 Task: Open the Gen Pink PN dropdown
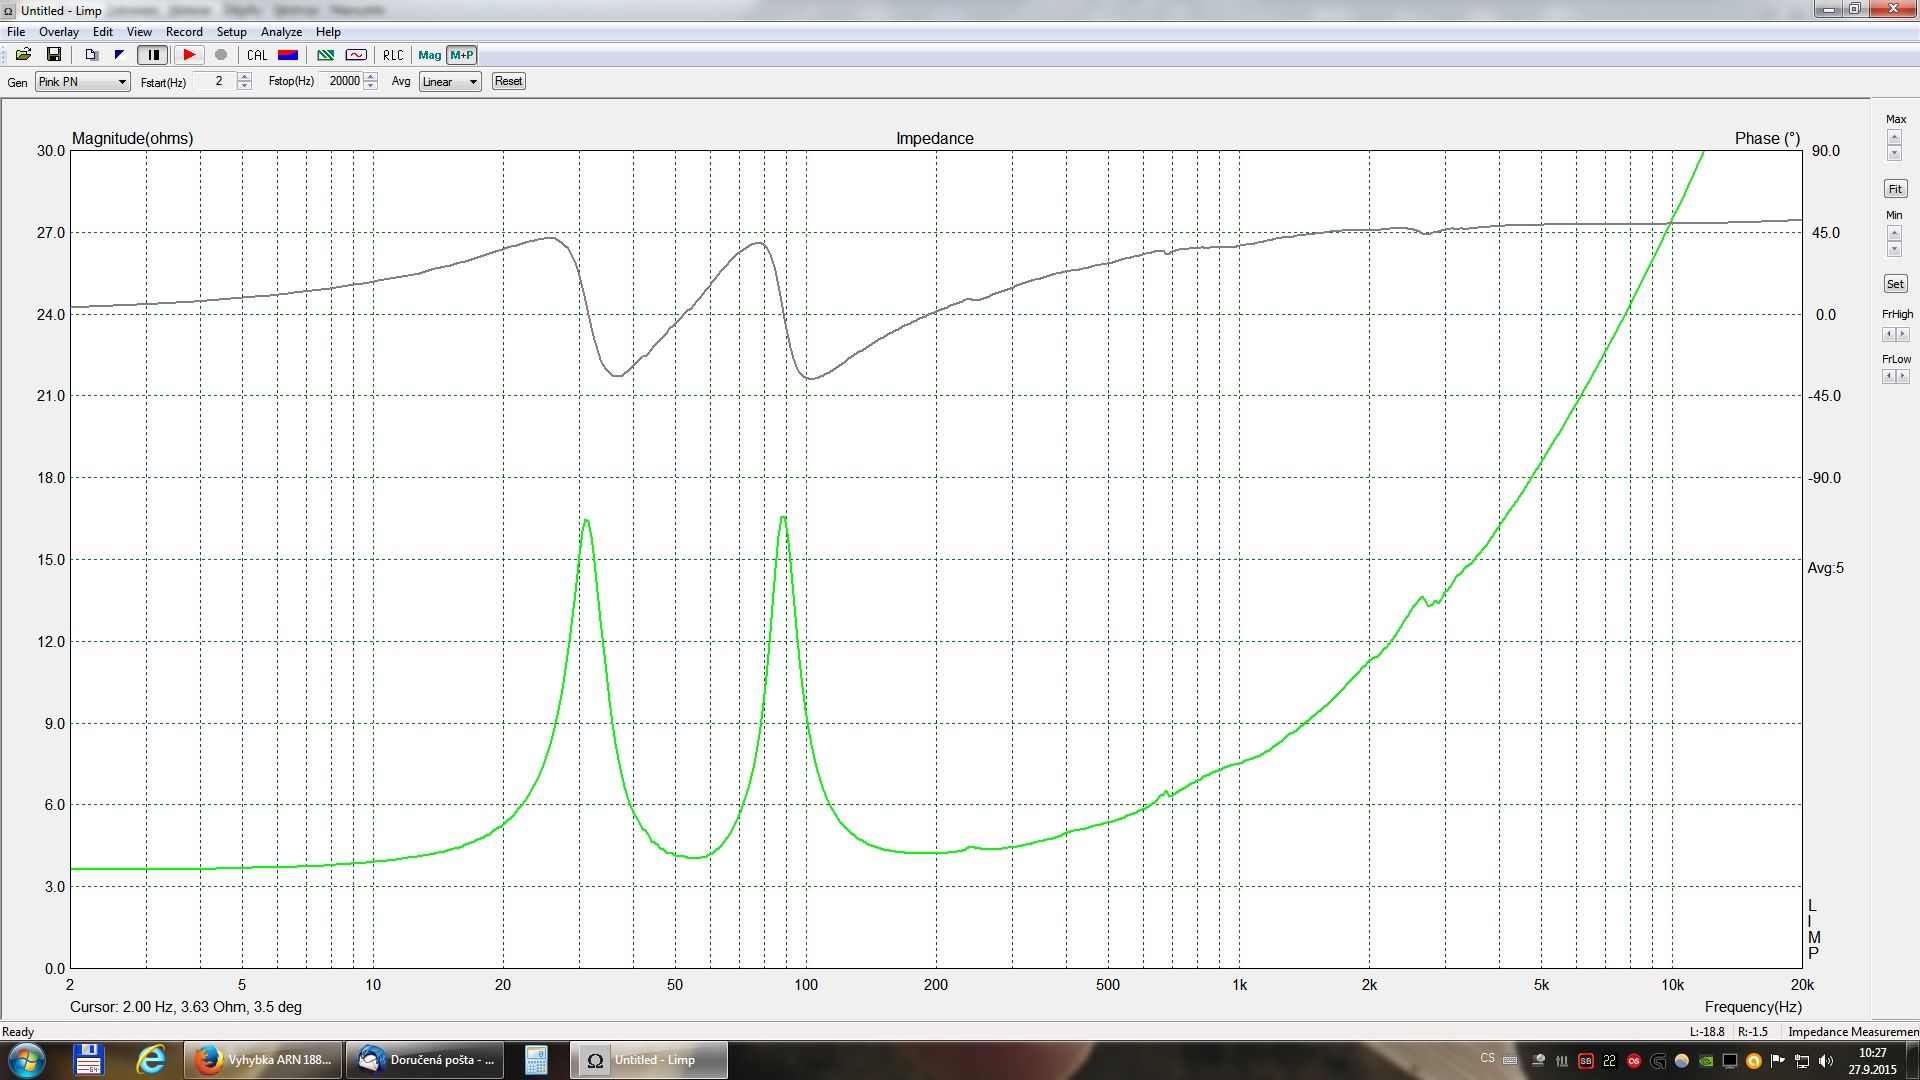(82, 82)
